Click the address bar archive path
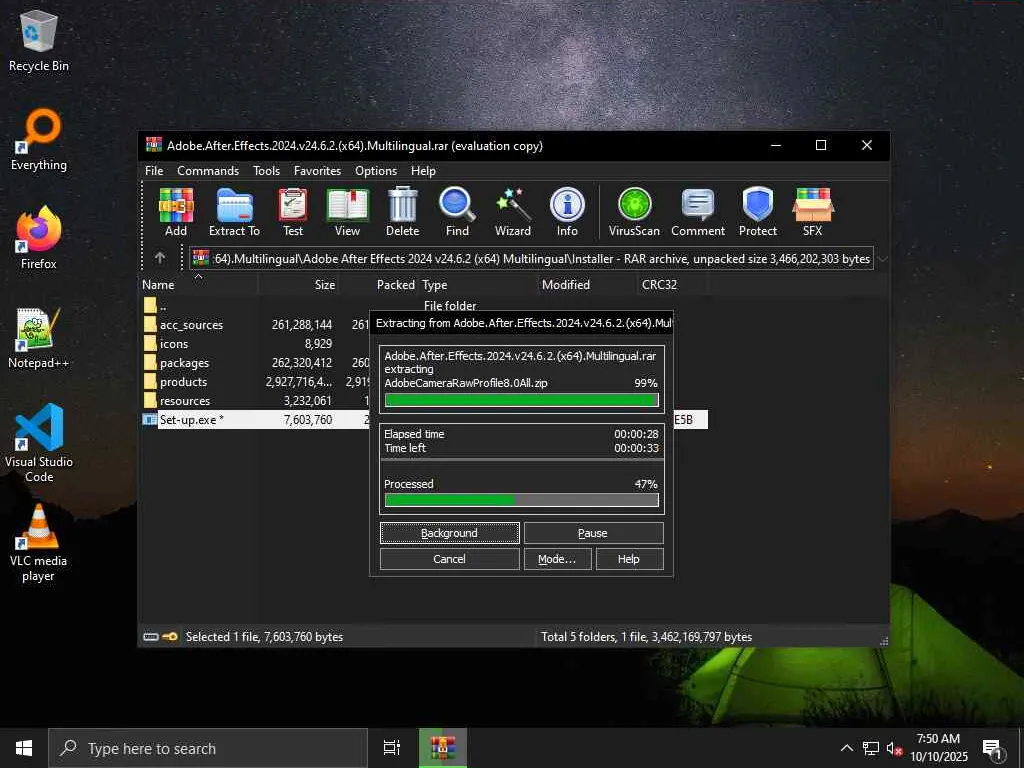This screenshot has height=768, width=1024. point(532,259)
